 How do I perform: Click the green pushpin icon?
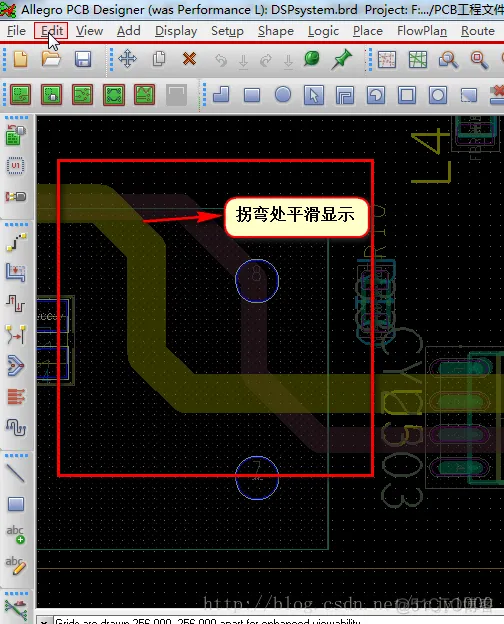point(342,59)
